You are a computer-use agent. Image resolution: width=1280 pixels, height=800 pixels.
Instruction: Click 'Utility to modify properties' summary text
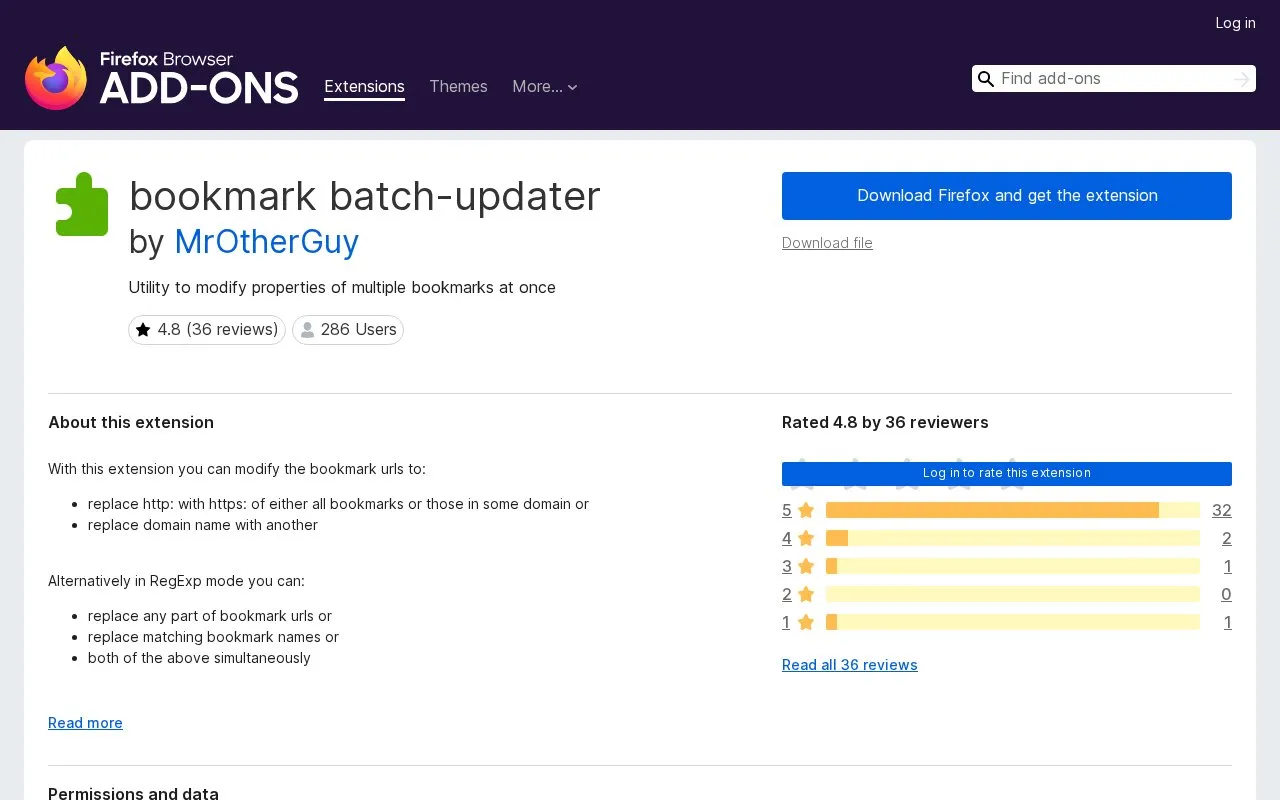[342, 288]
